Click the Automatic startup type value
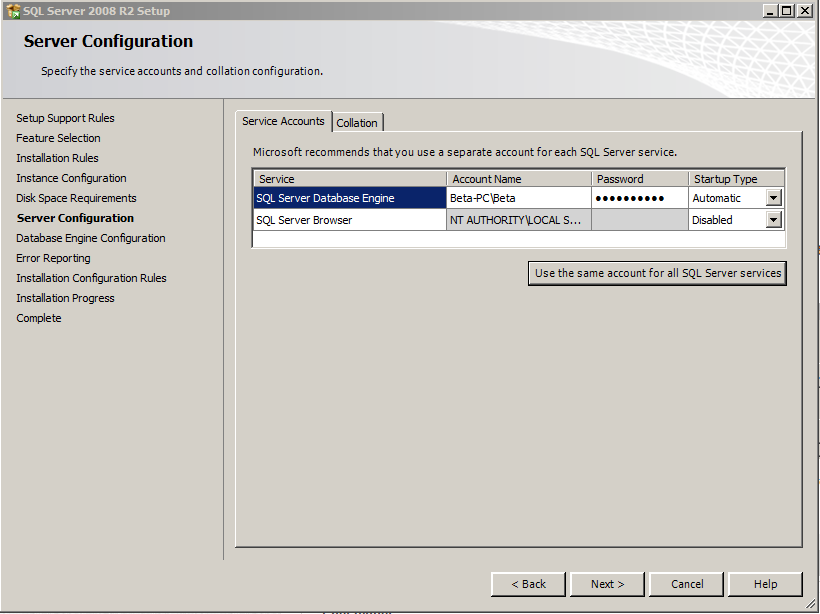Viewport: 820px width, 614px height. pyautogui.click(x=716, y=198)
